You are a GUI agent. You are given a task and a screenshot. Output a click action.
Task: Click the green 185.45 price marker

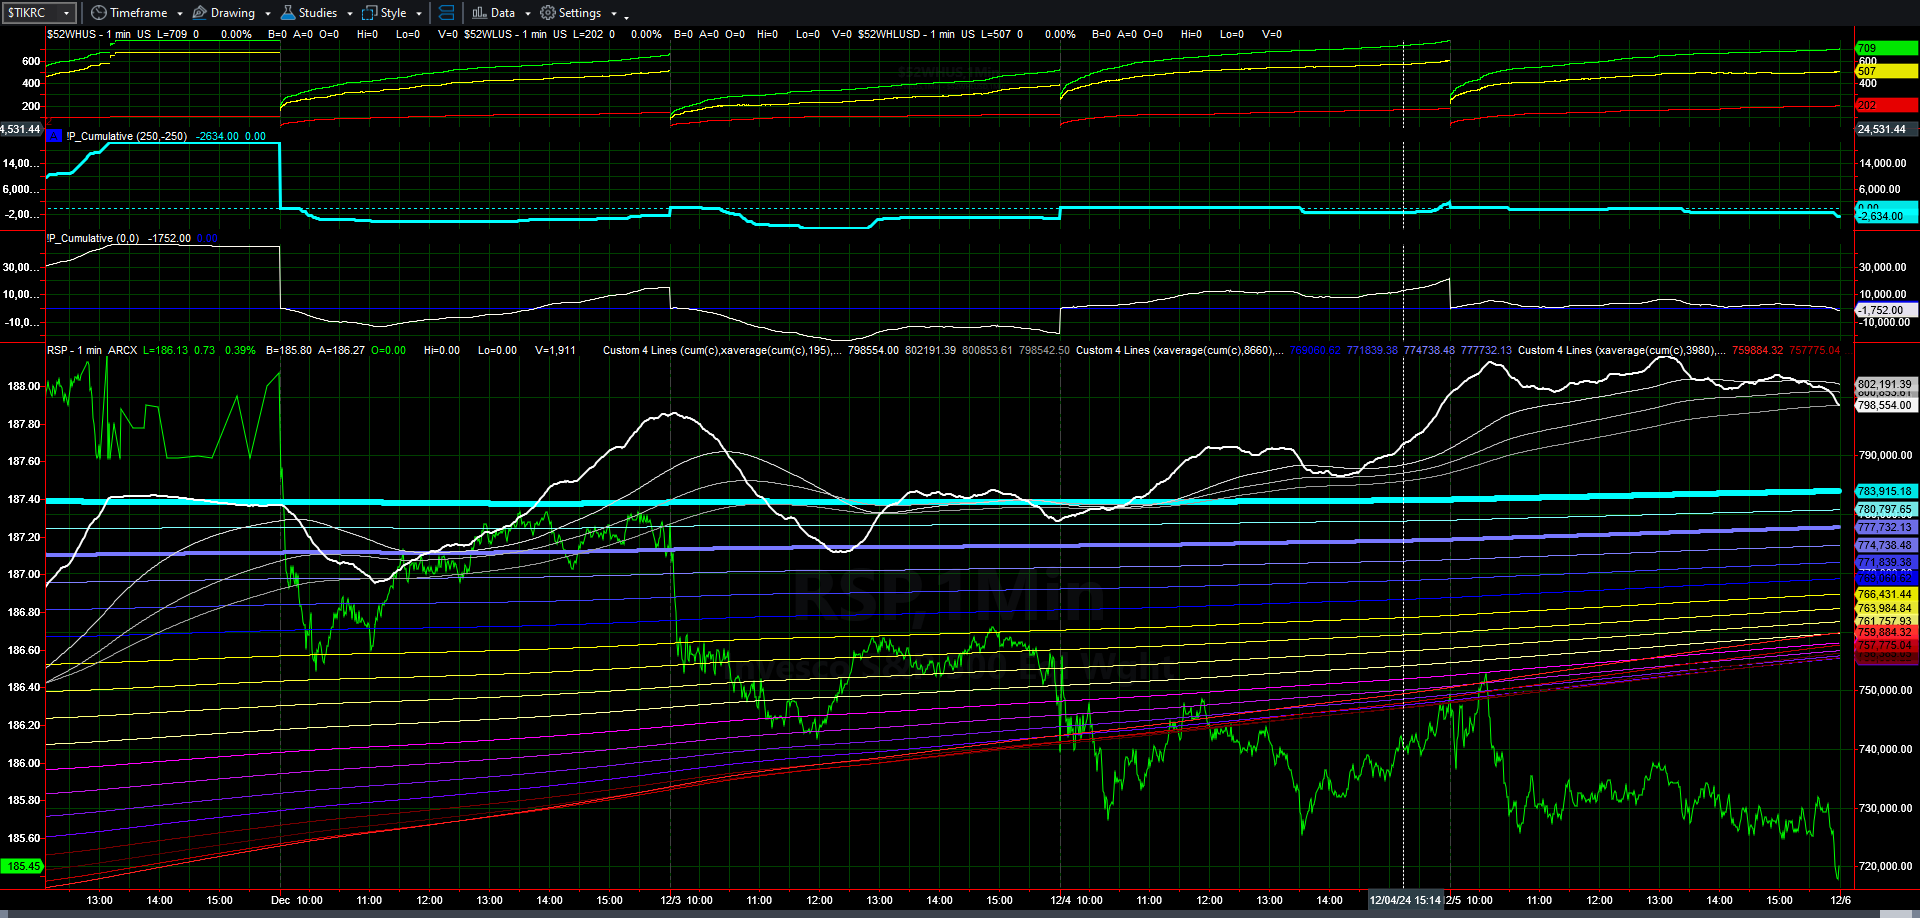point(23,866)
